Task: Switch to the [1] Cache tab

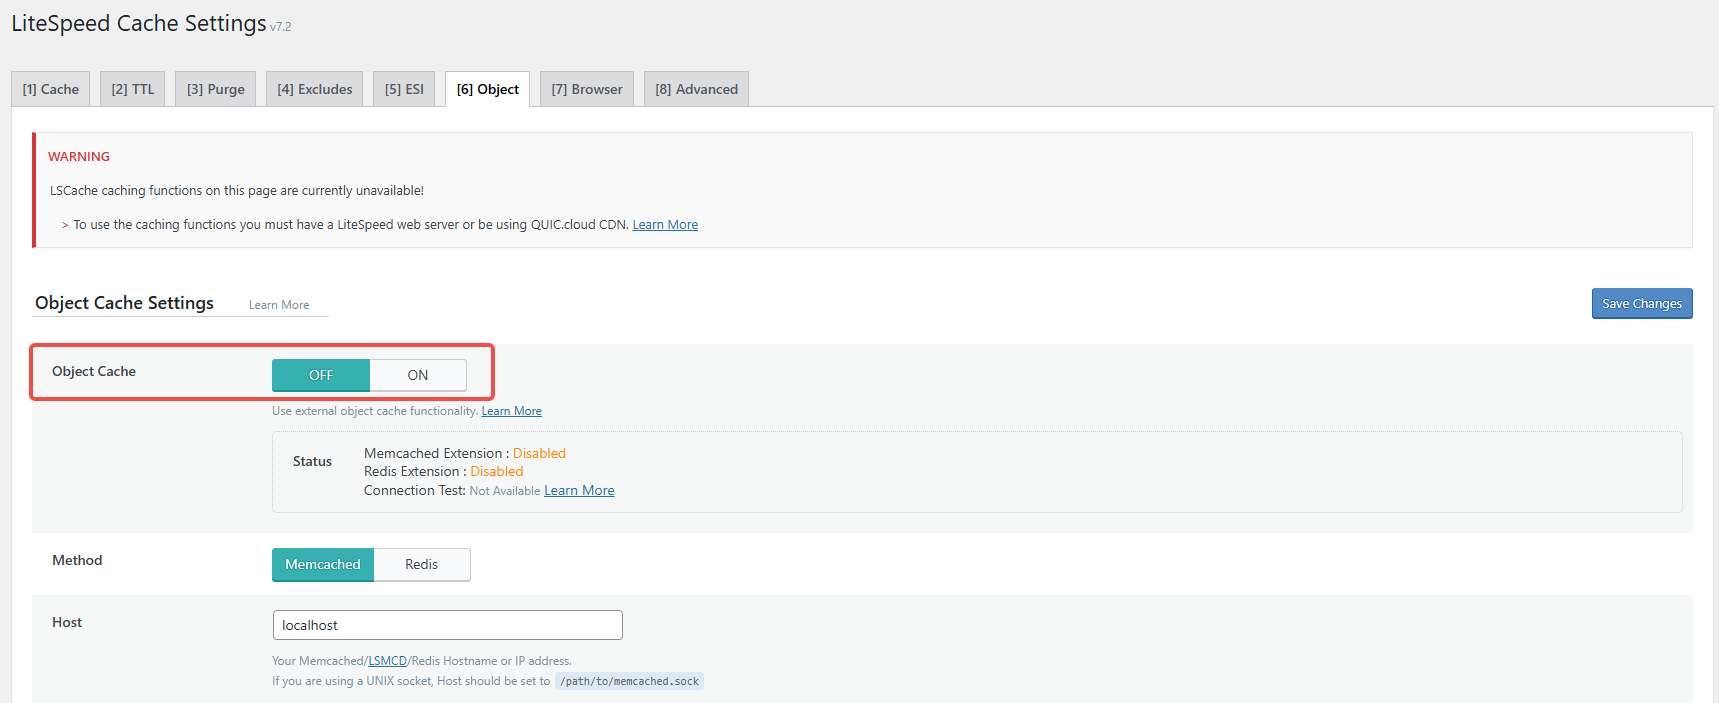Action: (51, 89)
